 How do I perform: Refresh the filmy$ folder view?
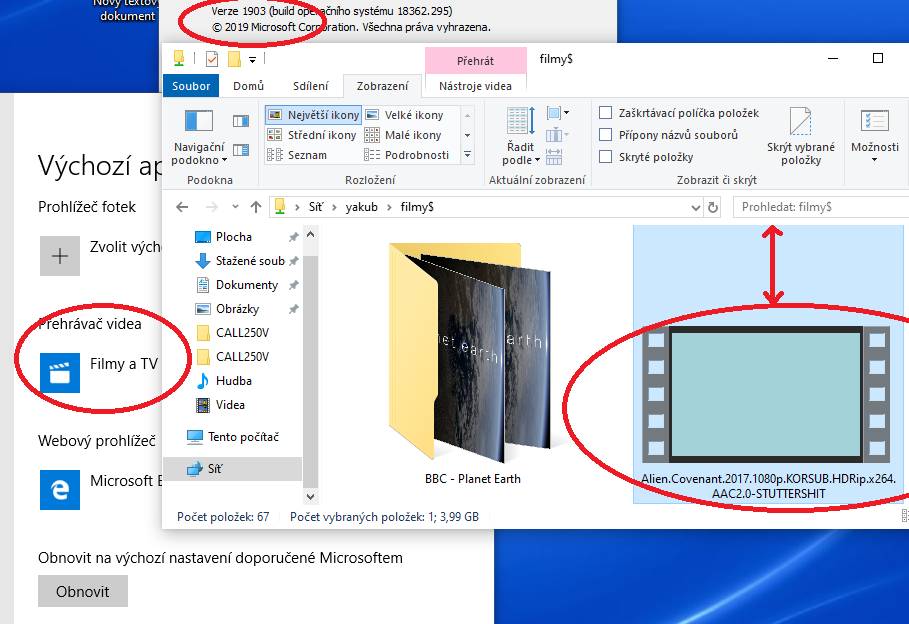click(x=713, y=207)
